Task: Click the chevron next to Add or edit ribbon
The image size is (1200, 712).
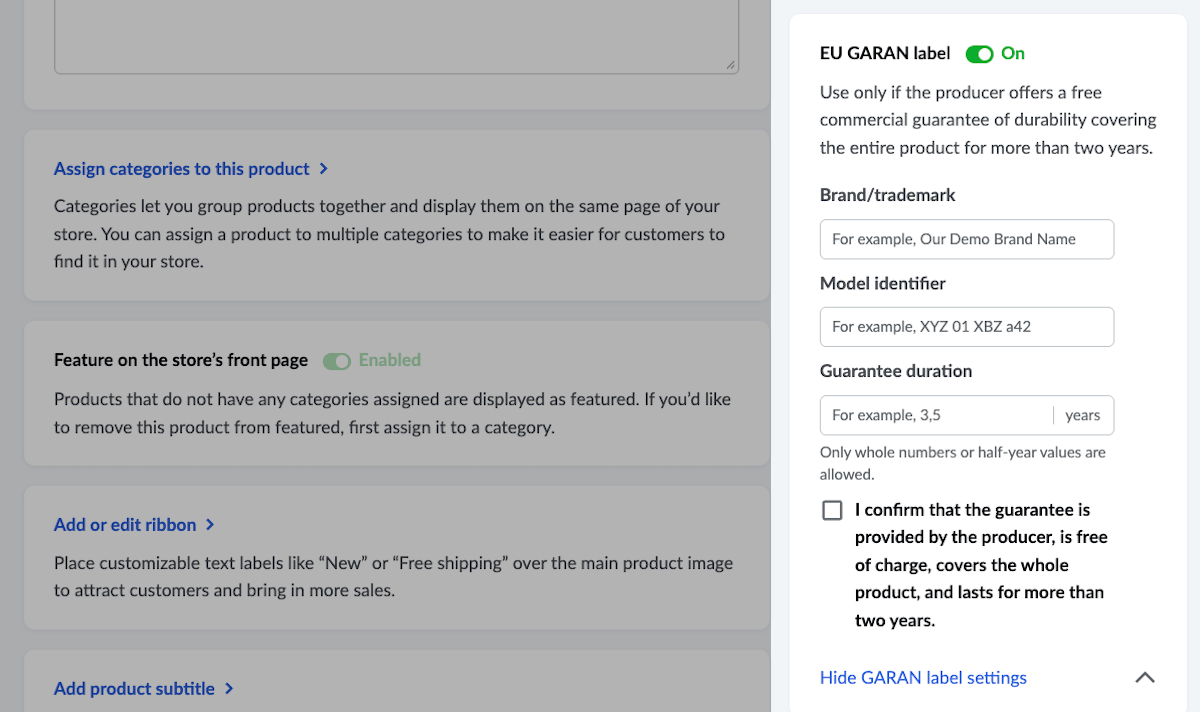Action: pos(209,525)
